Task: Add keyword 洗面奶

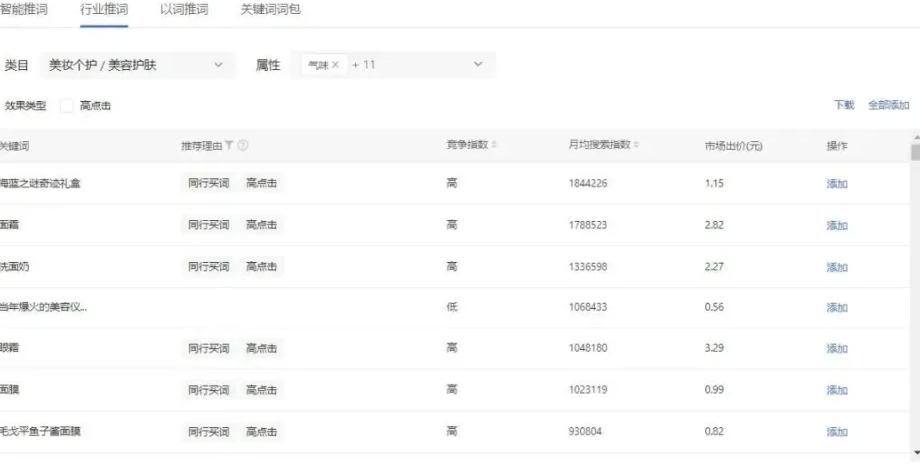Action: click(x=837, y=267)
